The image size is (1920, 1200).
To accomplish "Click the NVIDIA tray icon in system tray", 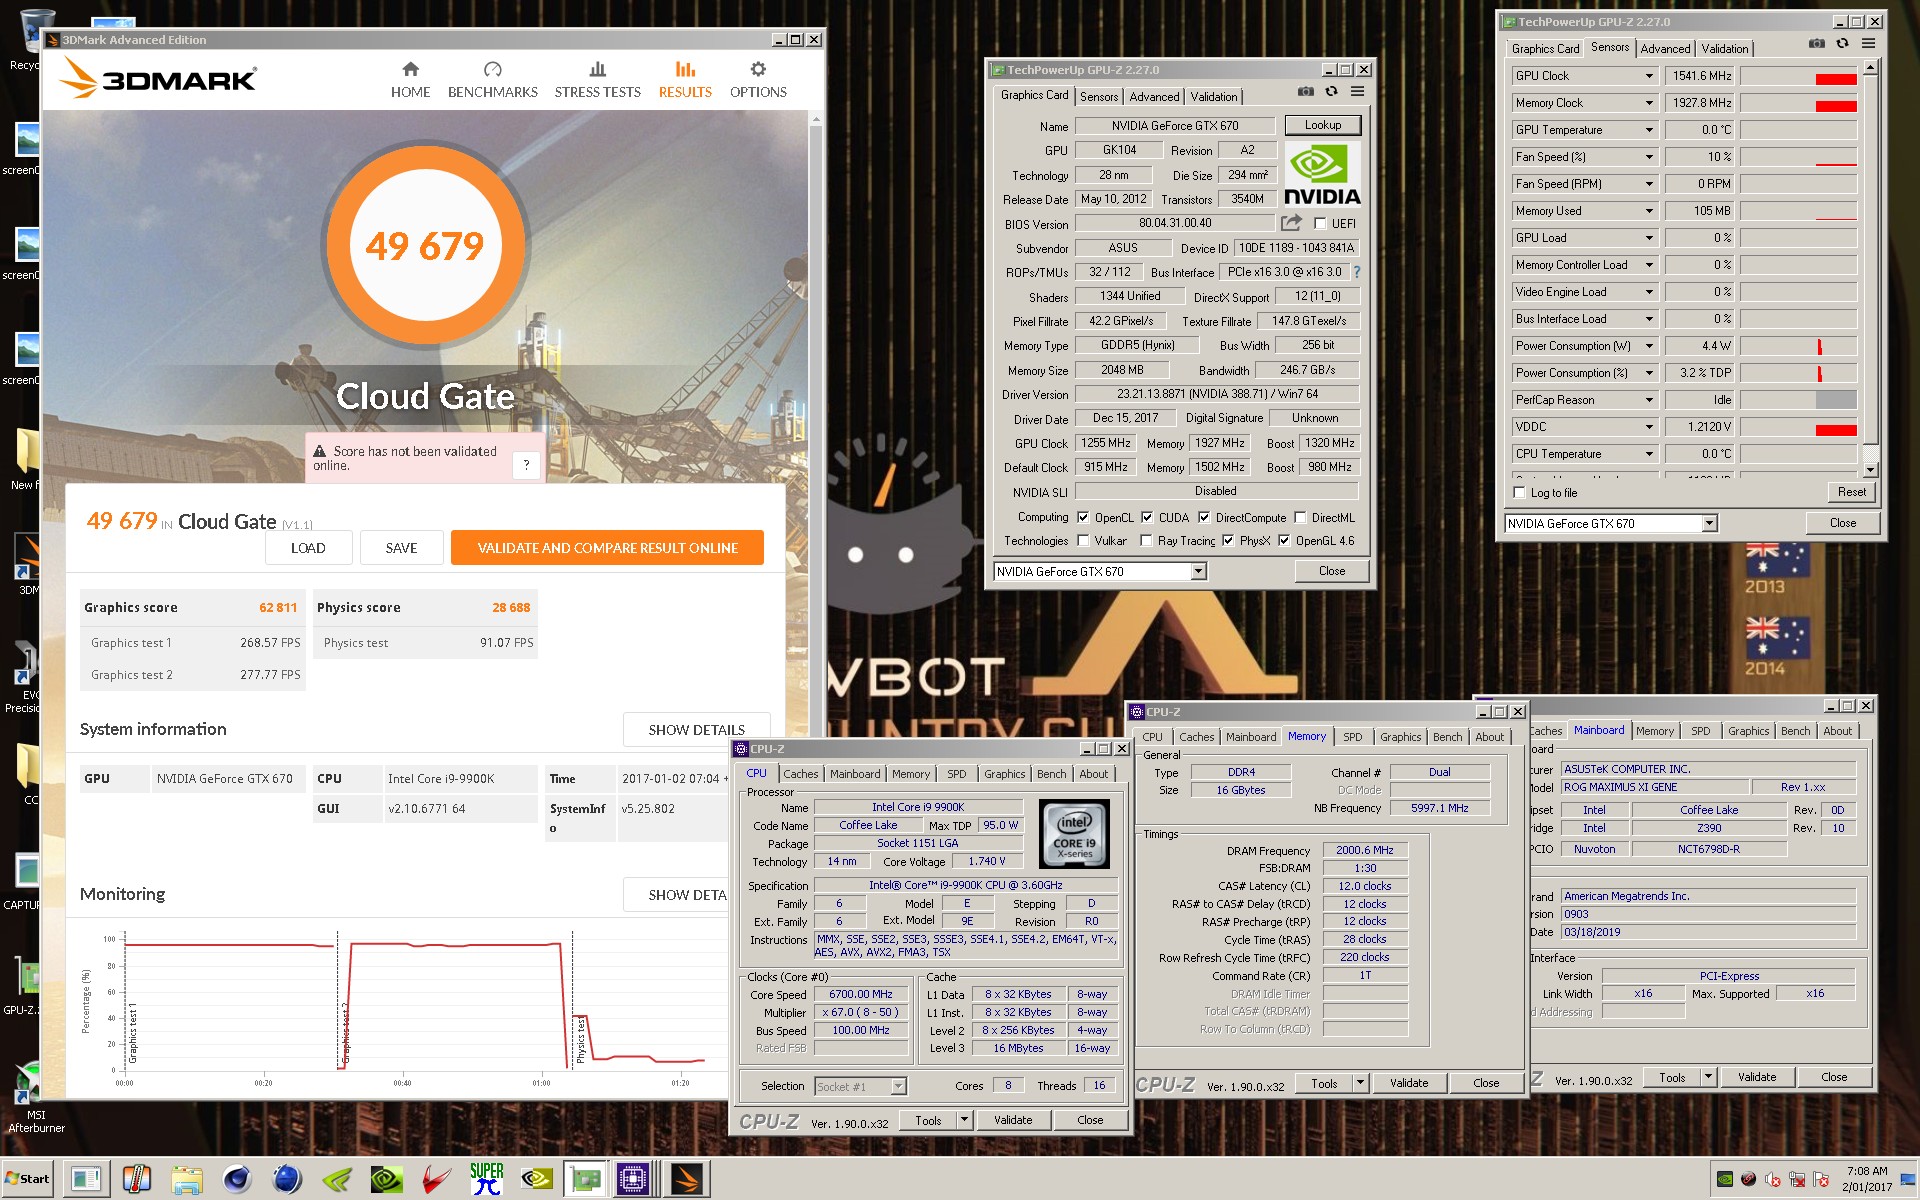I will click(x=1725, y=1179).
